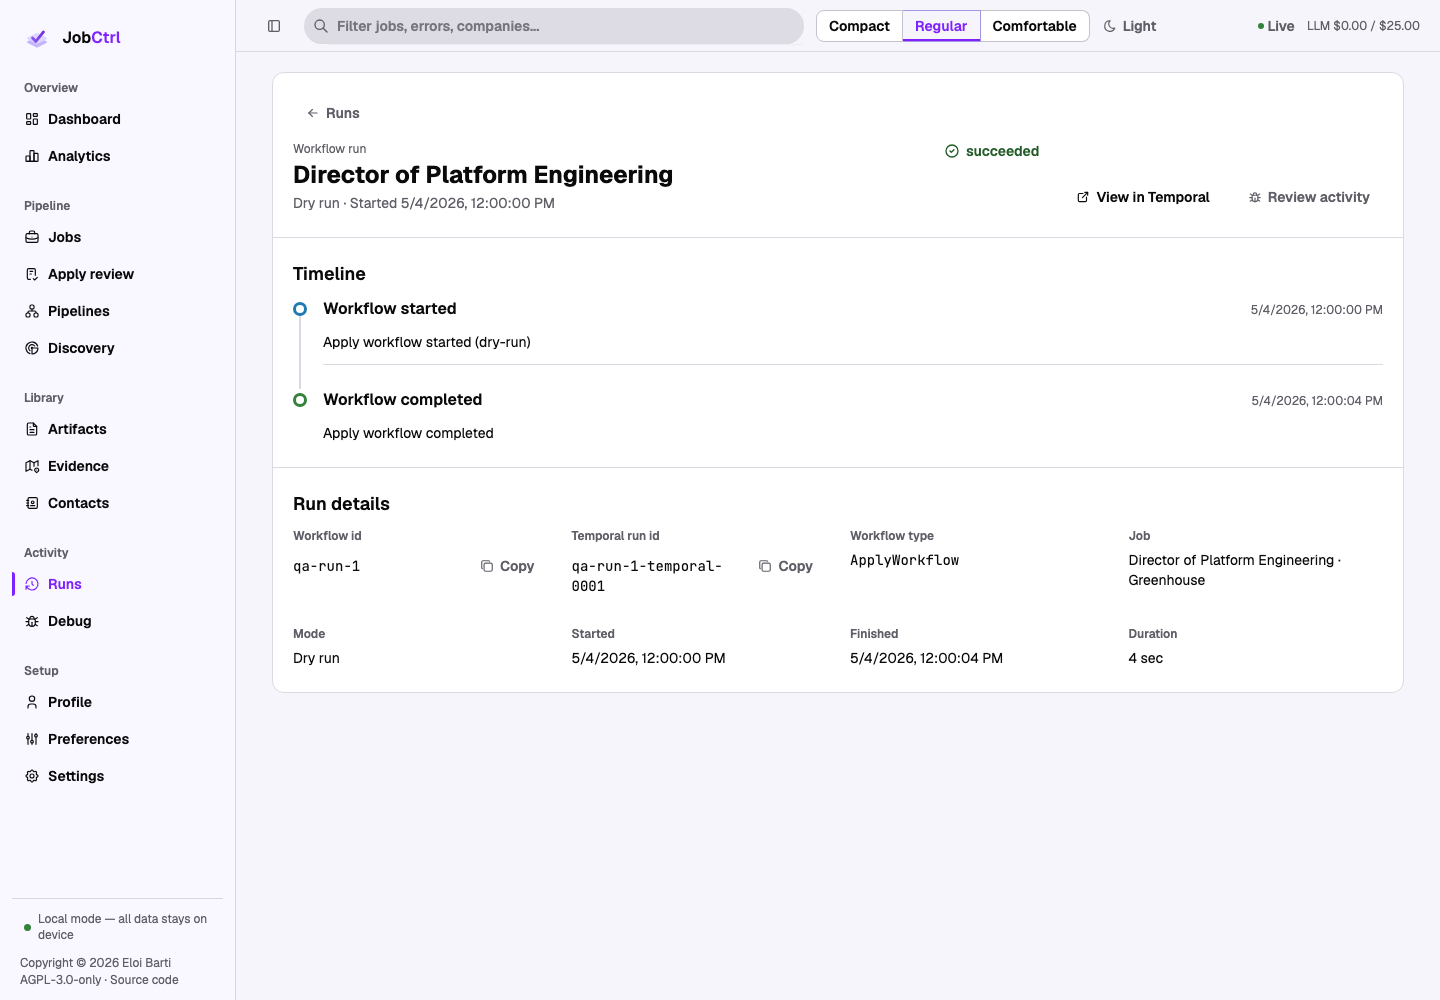Click Apply workflow completed description

pyautogui.click(x=408, y=433)
